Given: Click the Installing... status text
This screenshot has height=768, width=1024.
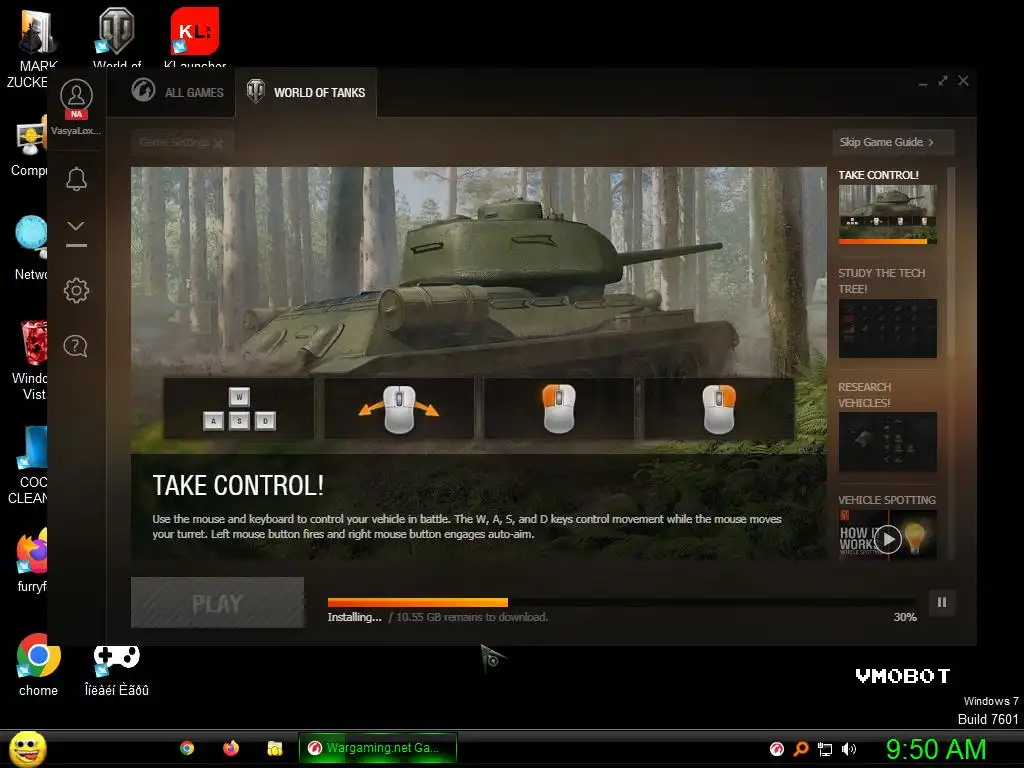Looking at the screenshot, I should 355,617.
